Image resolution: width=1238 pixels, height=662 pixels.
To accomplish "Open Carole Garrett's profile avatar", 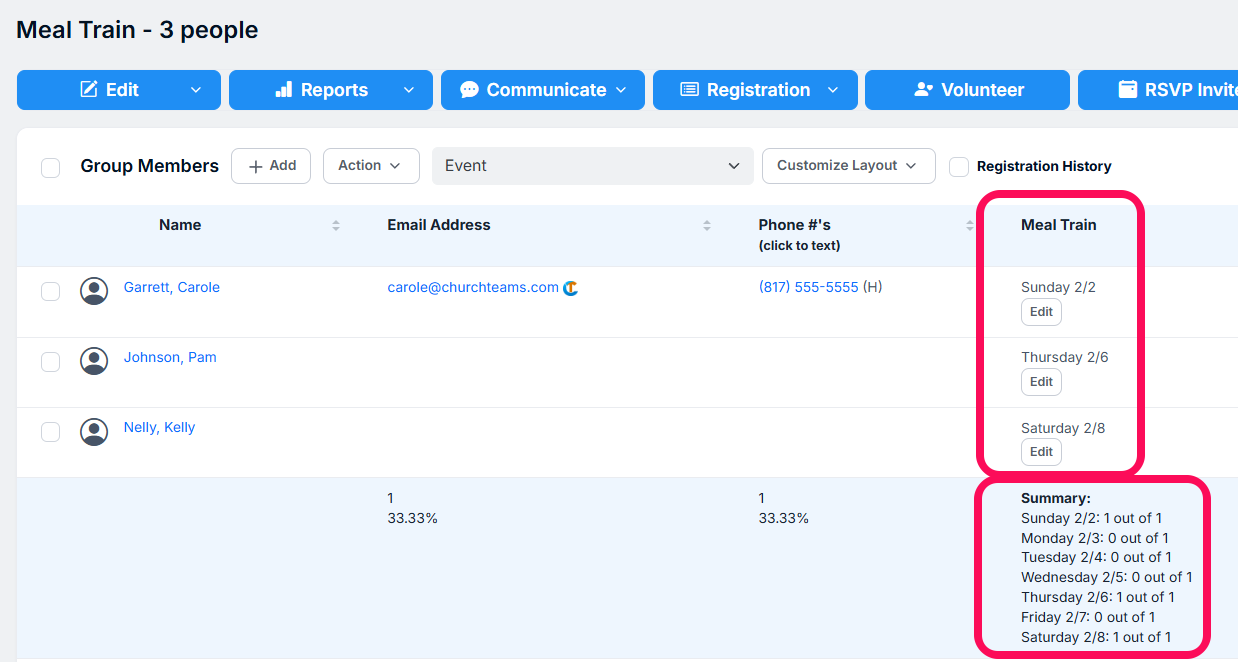I will (x=94, y=291).
